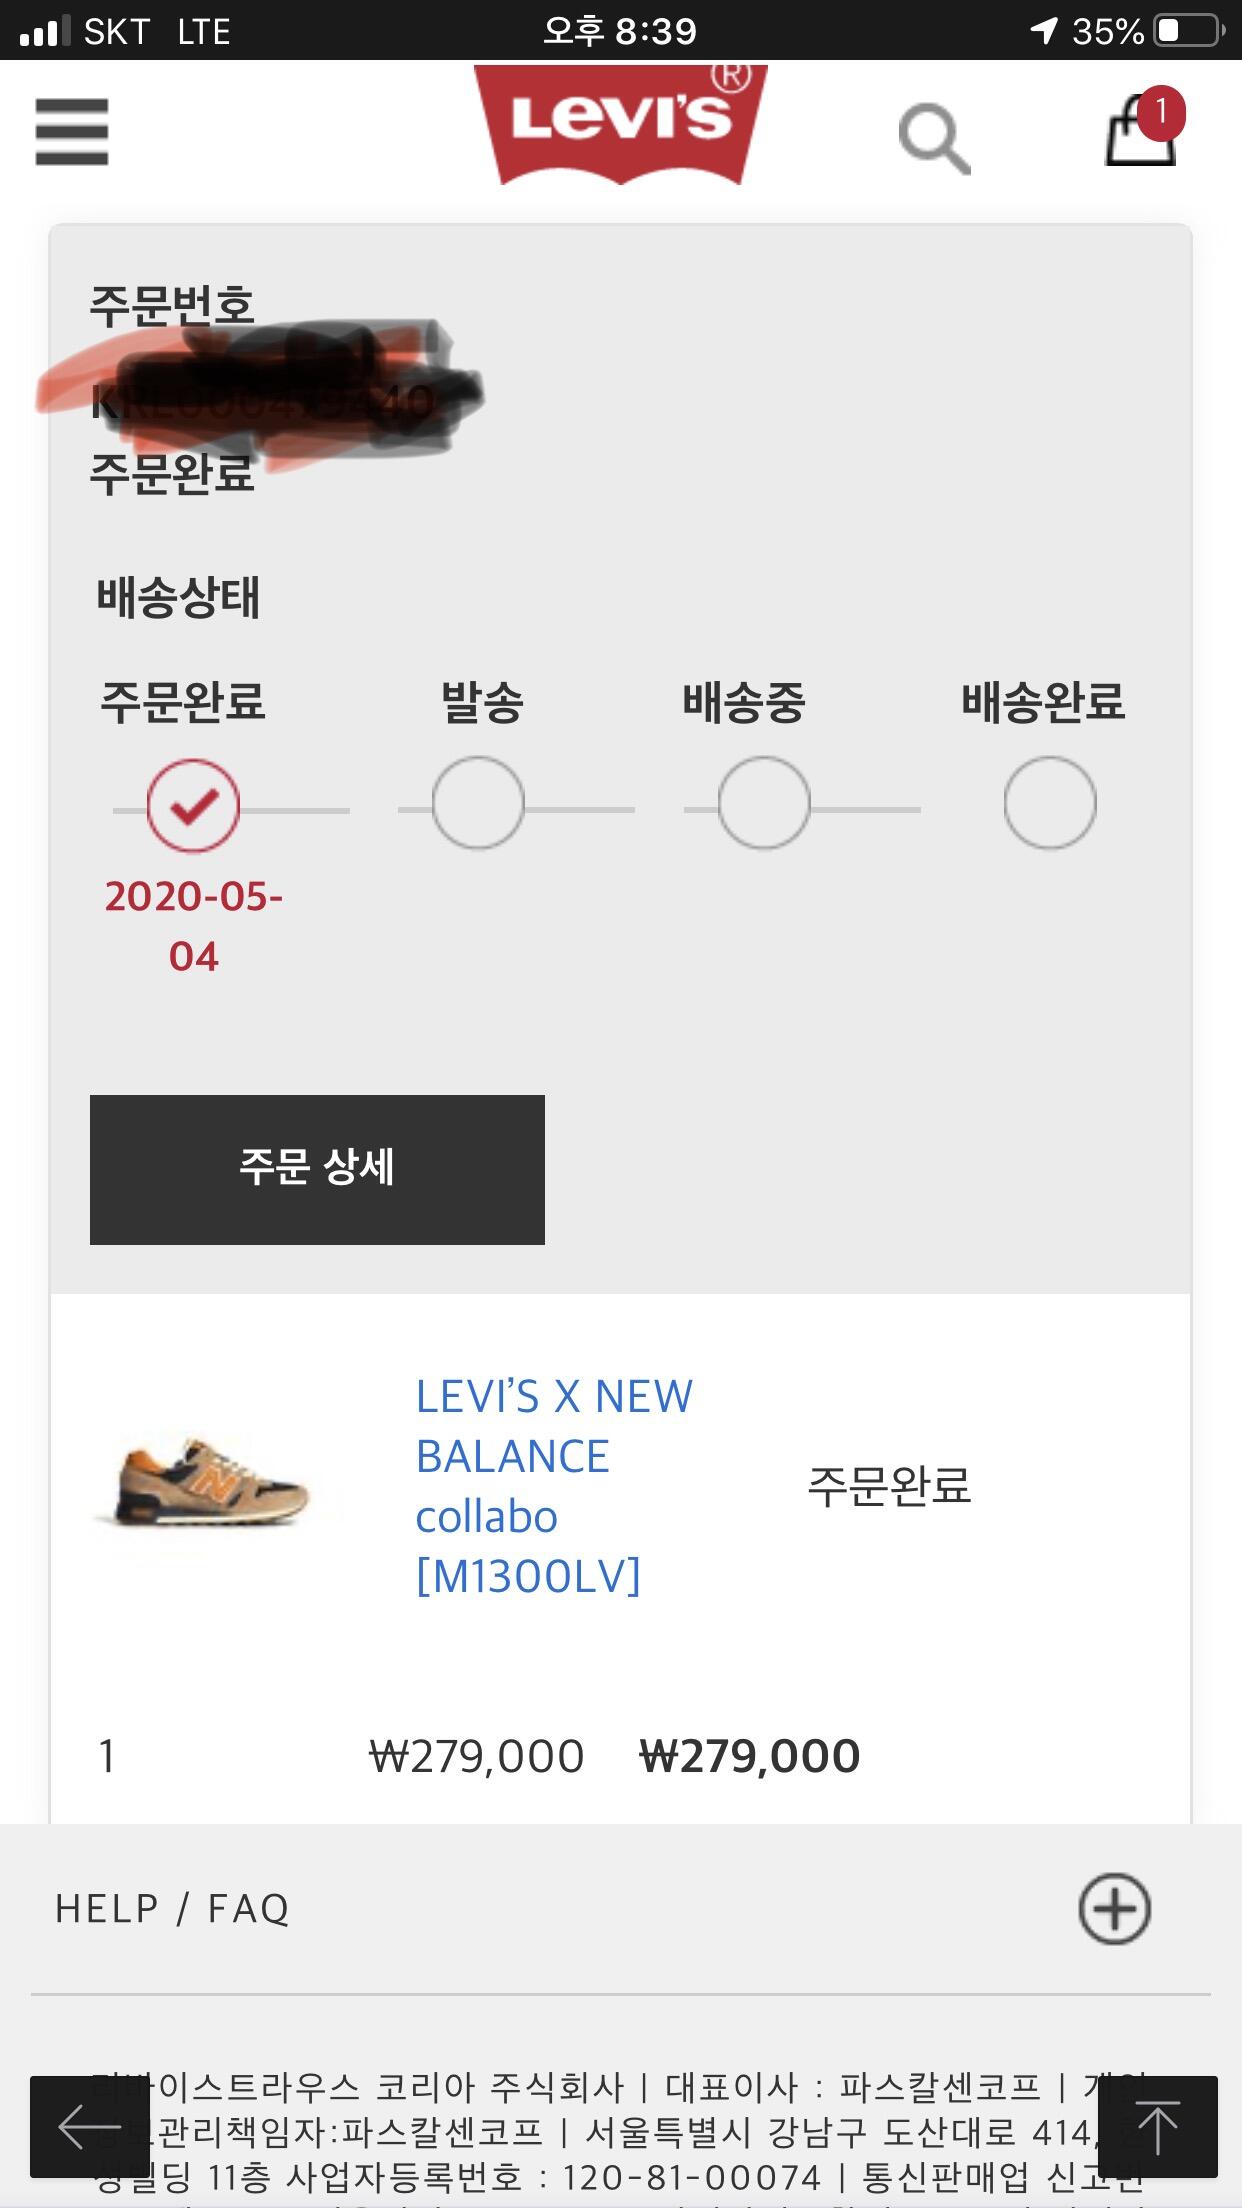Open LEVI'S X NEW BALANCE collabo link
The image size is (1242, 2208).
click(553, 1486)
